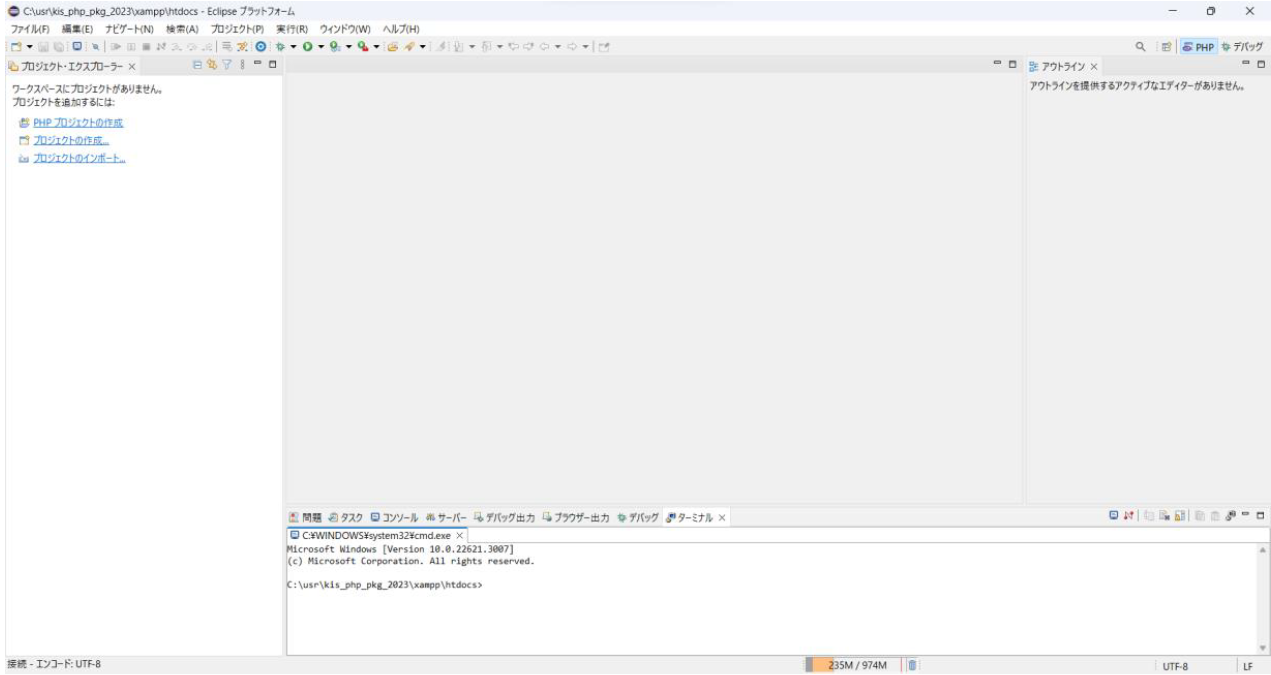Run garbage collector via trash icon
This screenshot has height=675, width=1271.
tap(912, 665)
